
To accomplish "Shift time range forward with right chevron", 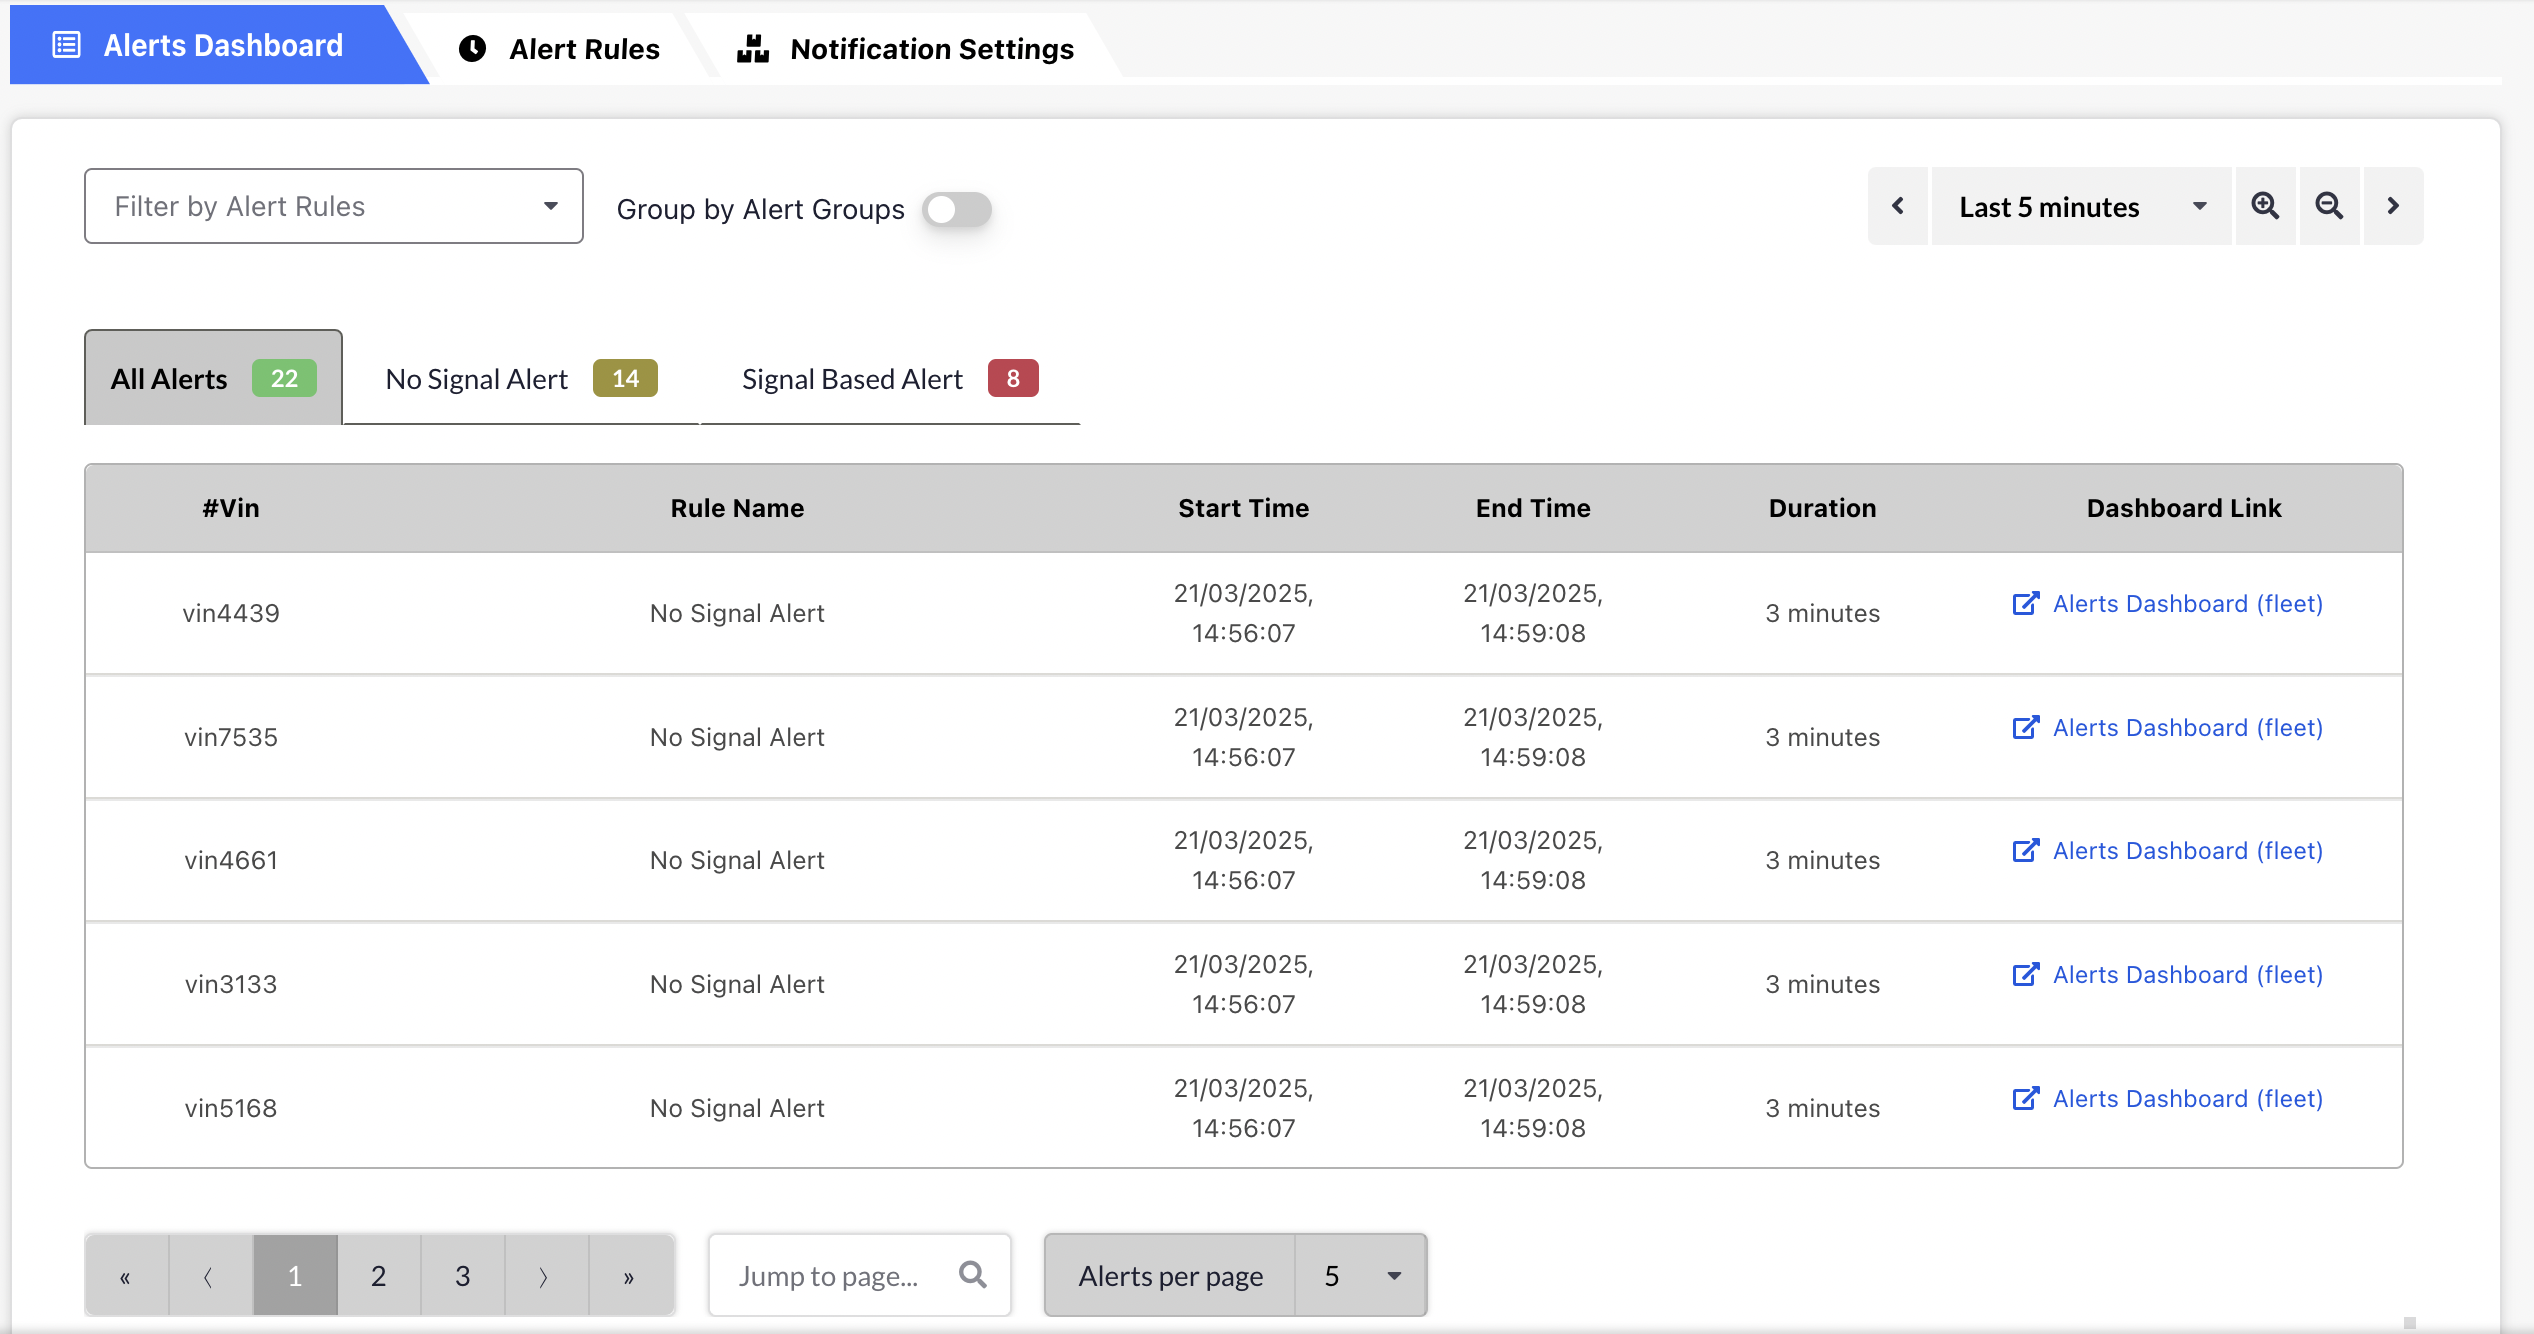I will click(x=2393, y=206).
